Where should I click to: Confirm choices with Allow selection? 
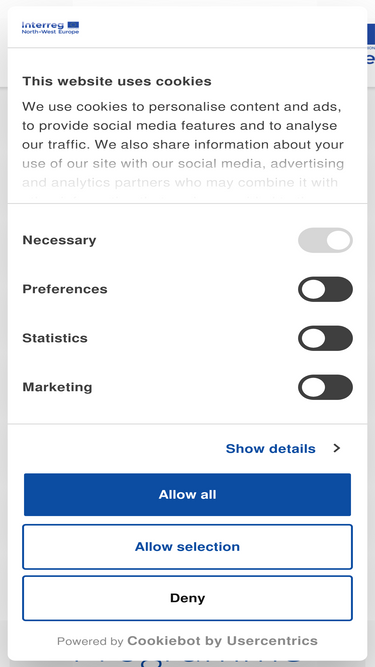click(188, 547)
